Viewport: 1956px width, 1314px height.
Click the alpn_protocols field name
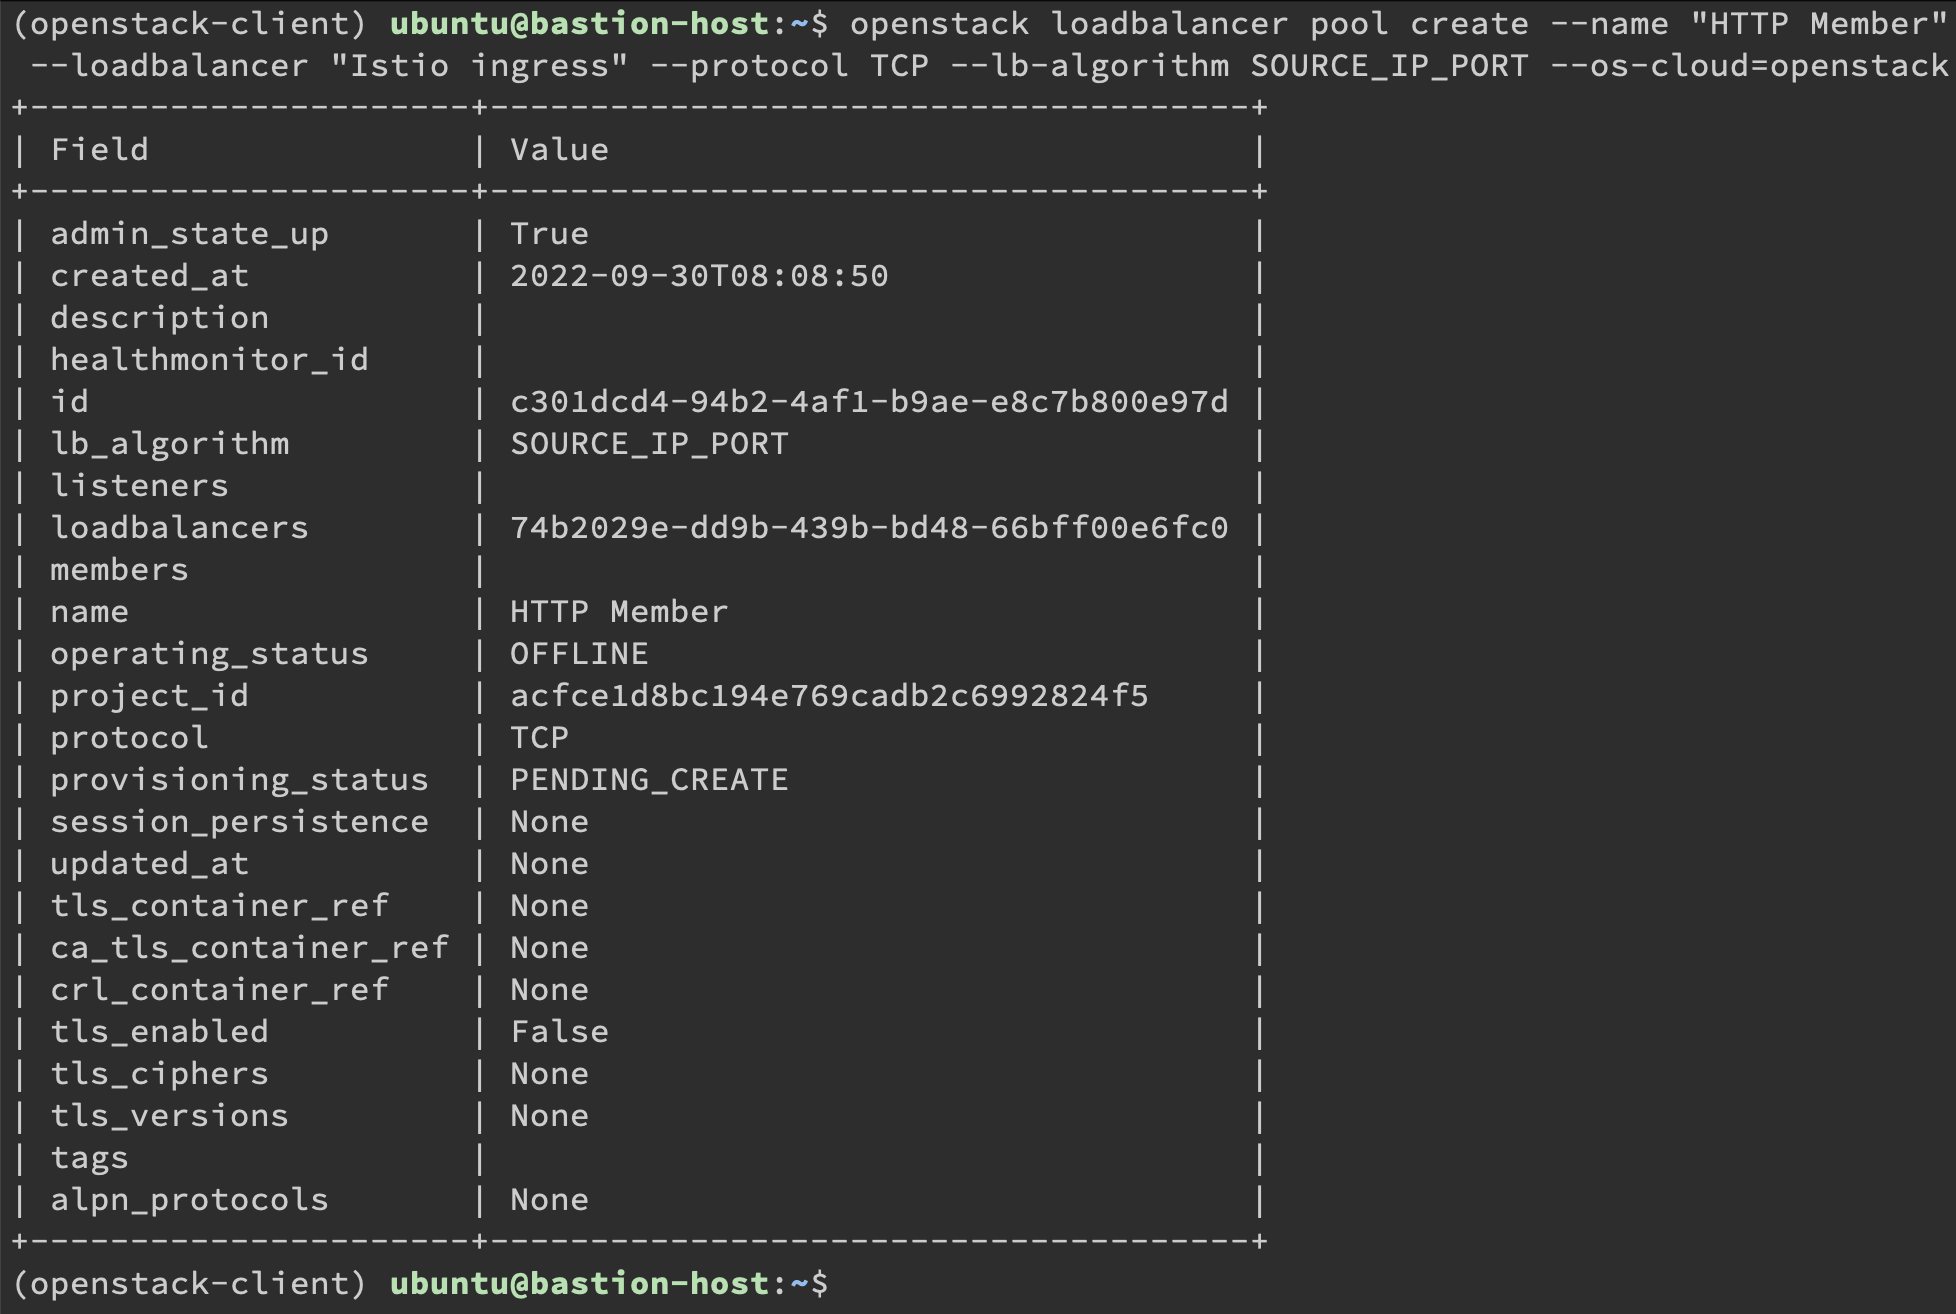click(x=189, y=1200)
